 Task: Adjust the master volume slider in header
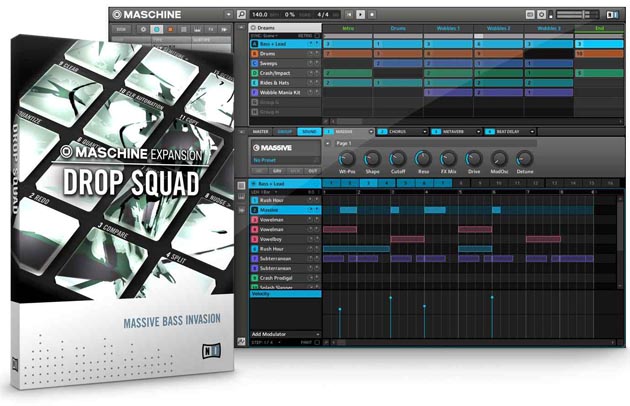click(x=577, y=14)
